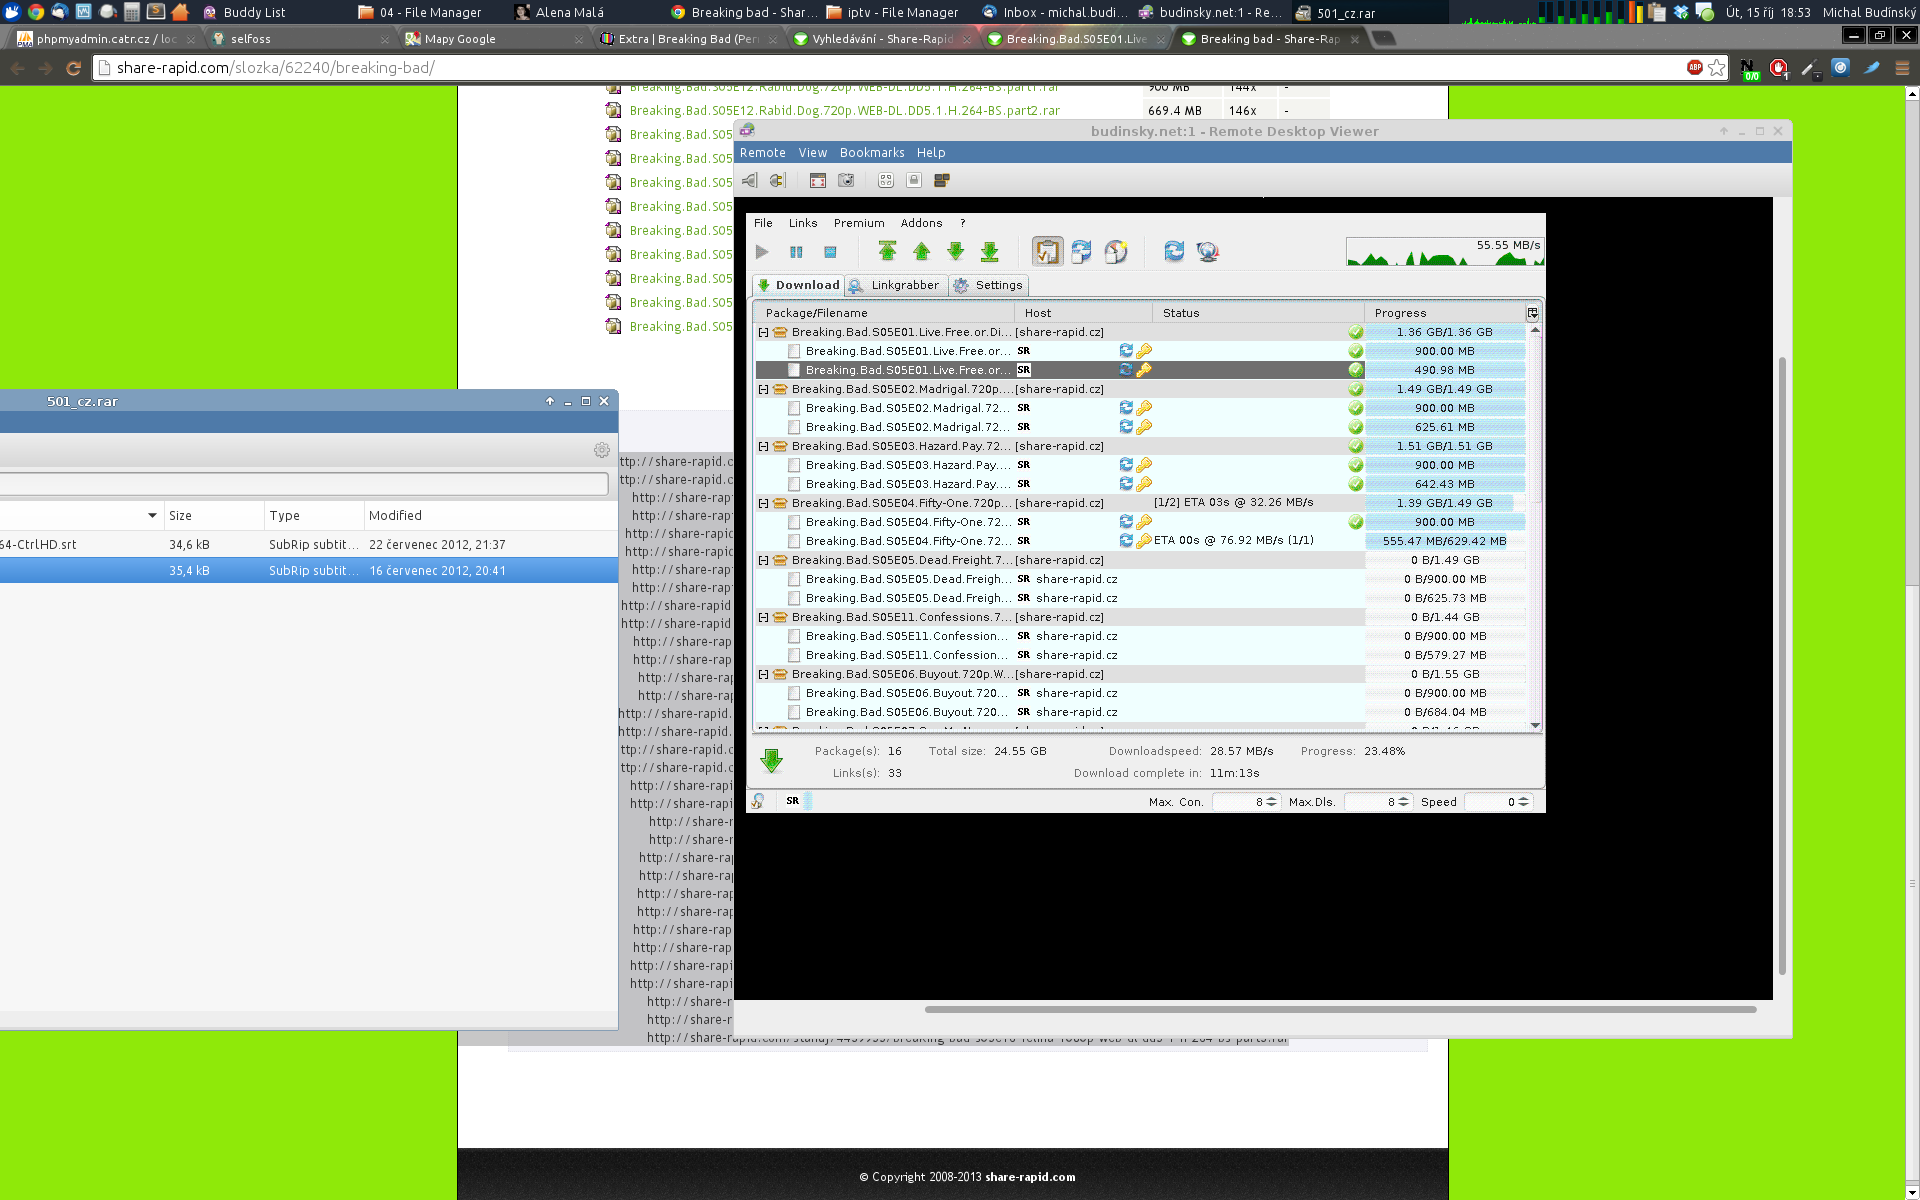Sort the JDownloader list by Host column
1920x1200 pixels.
pos(1083,313)
